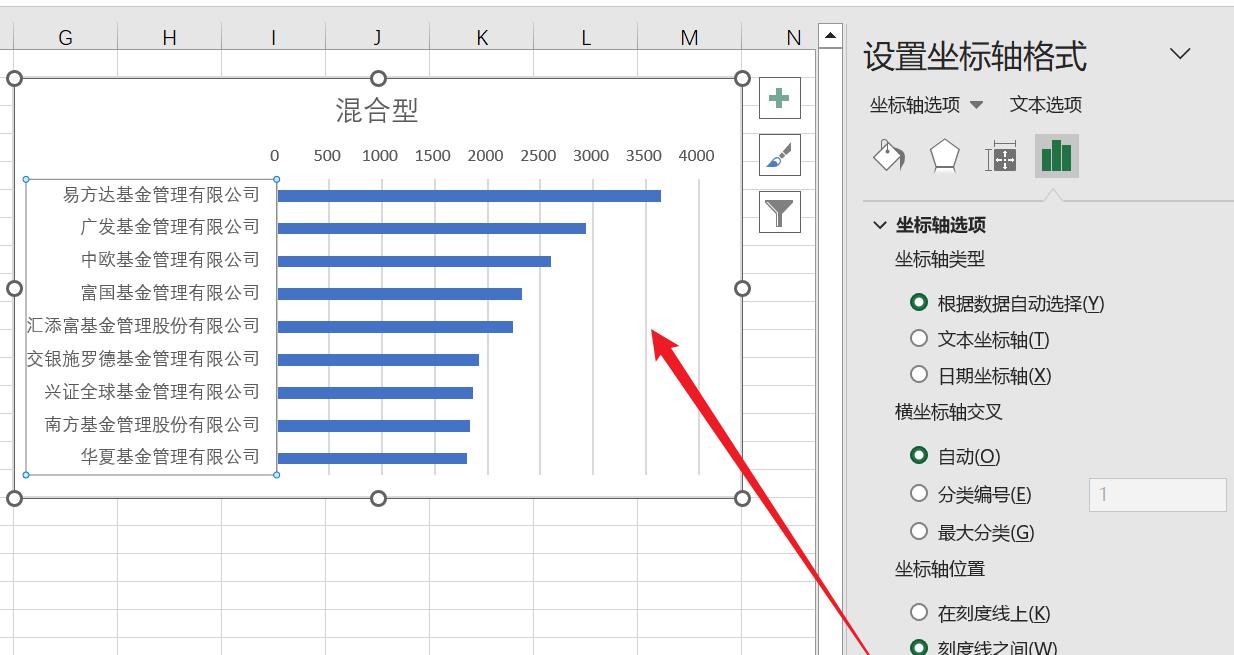Select the bar for 广发基金管理有限公司

coord(432,228)
